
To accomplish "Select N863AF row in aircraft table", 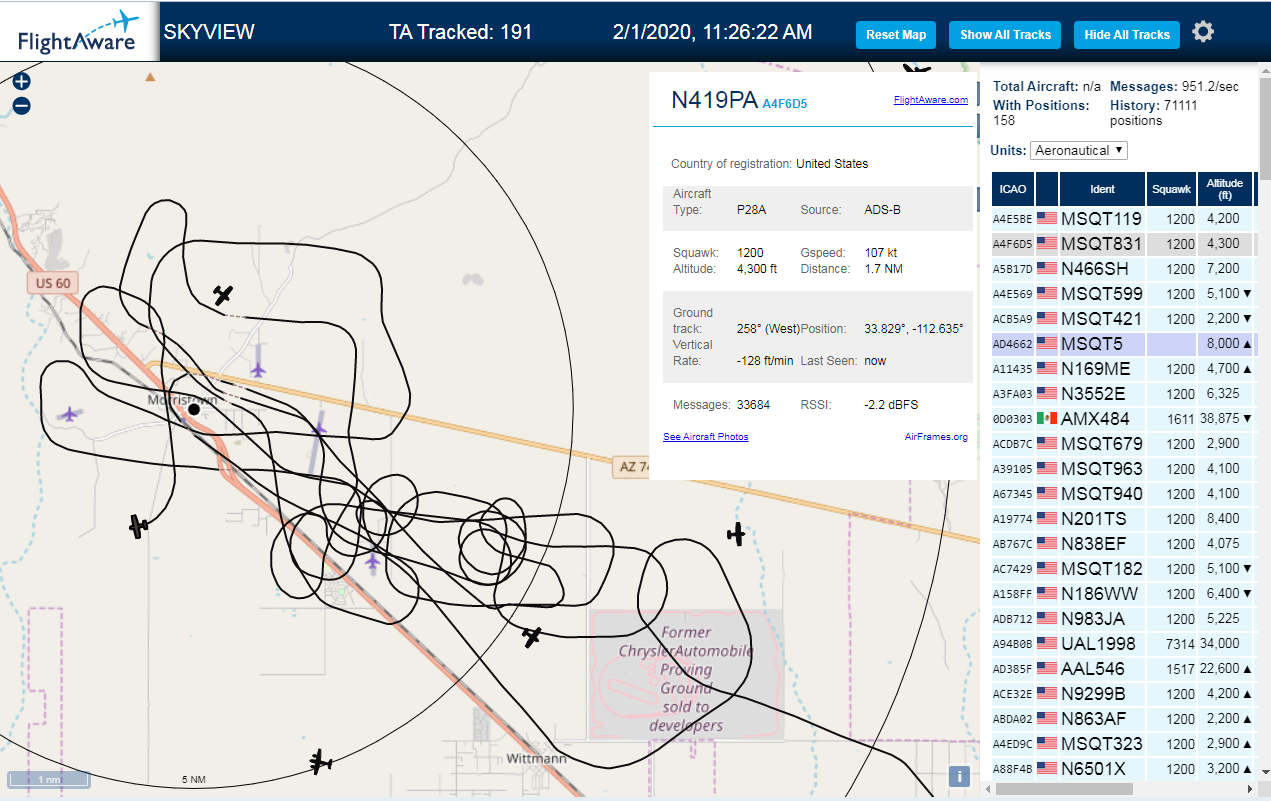I will coord(1123,718).
